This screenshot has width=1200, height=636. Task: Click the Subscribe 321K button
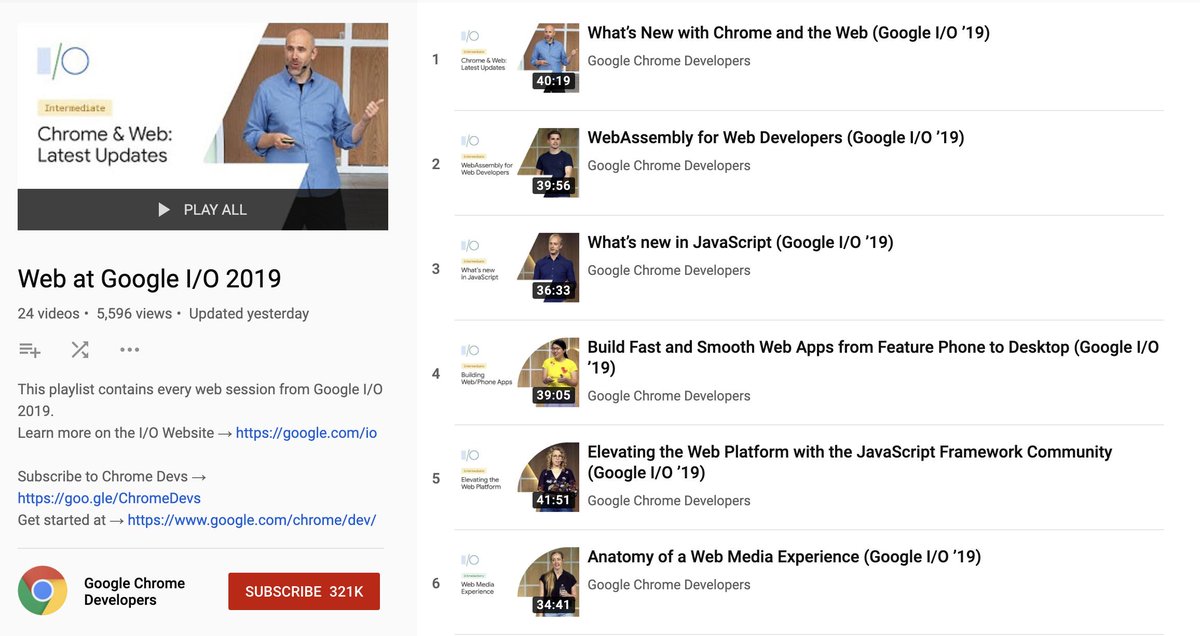(x=304, y=591)
